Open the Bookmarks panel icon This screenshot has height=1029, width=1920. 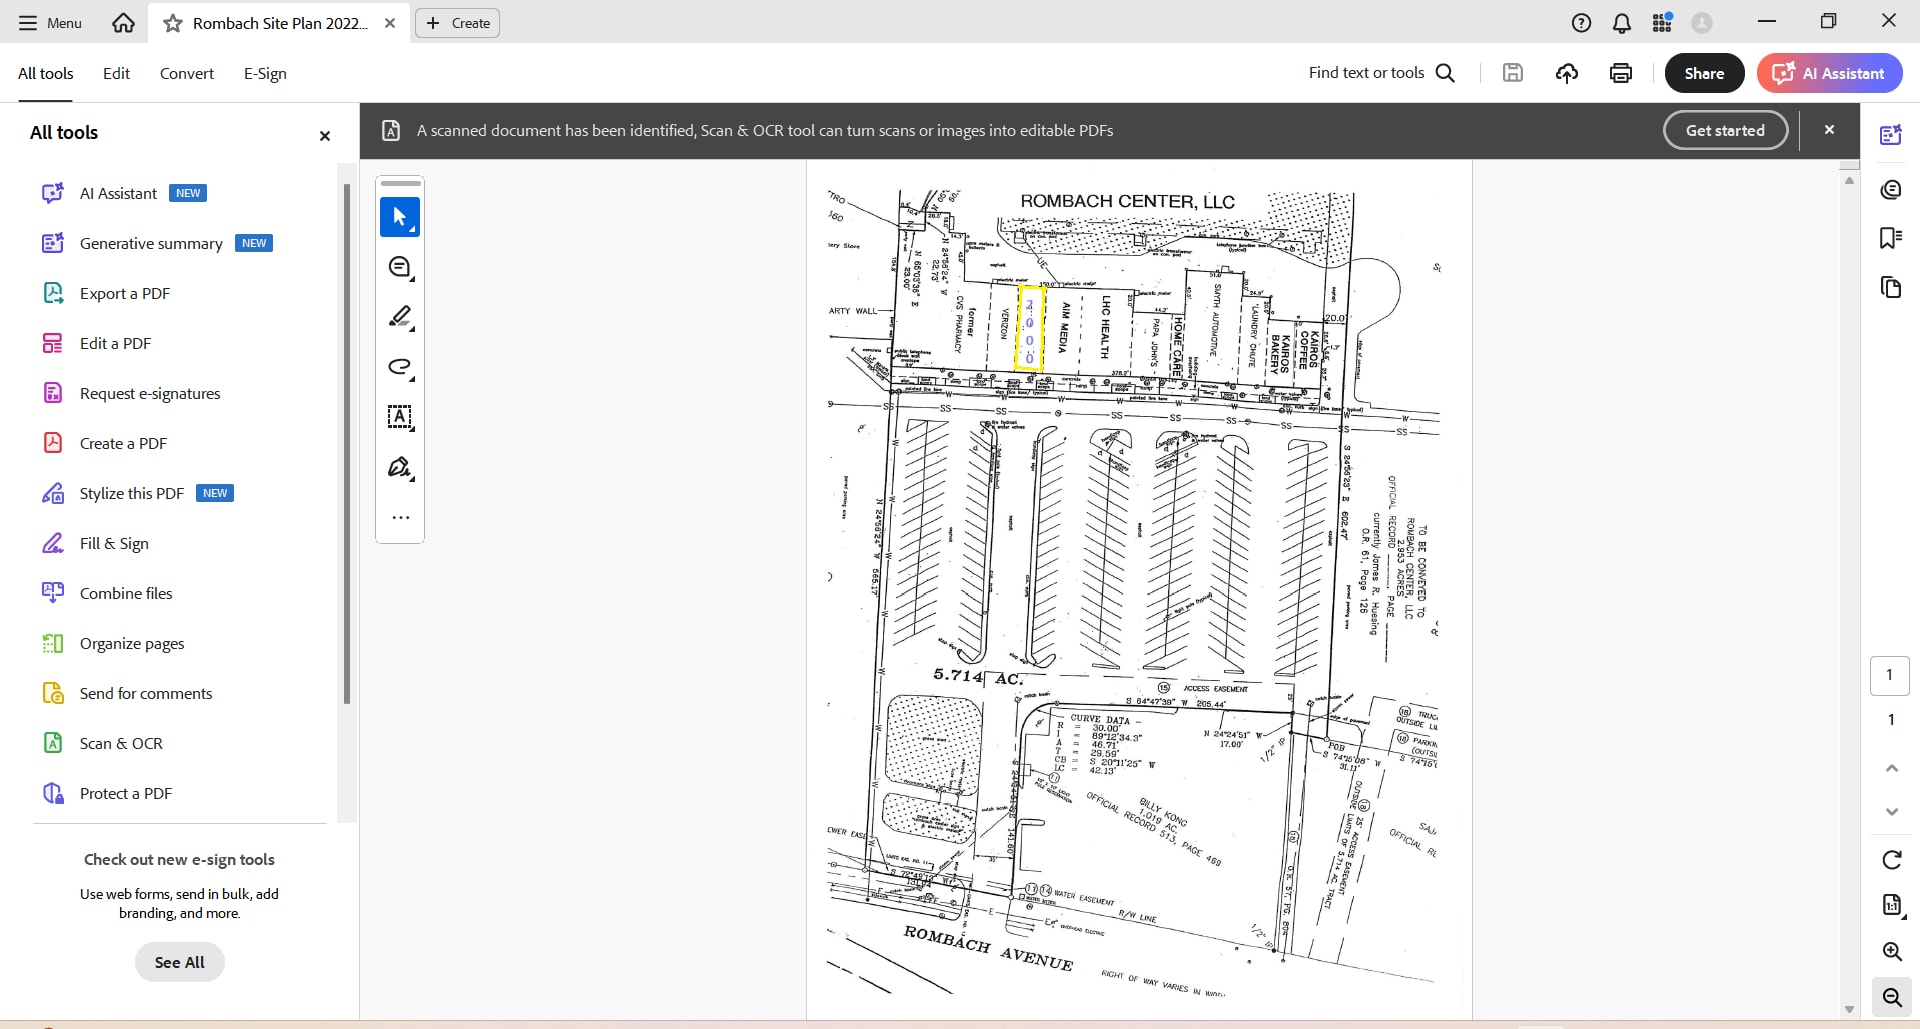coord(1890,238)
